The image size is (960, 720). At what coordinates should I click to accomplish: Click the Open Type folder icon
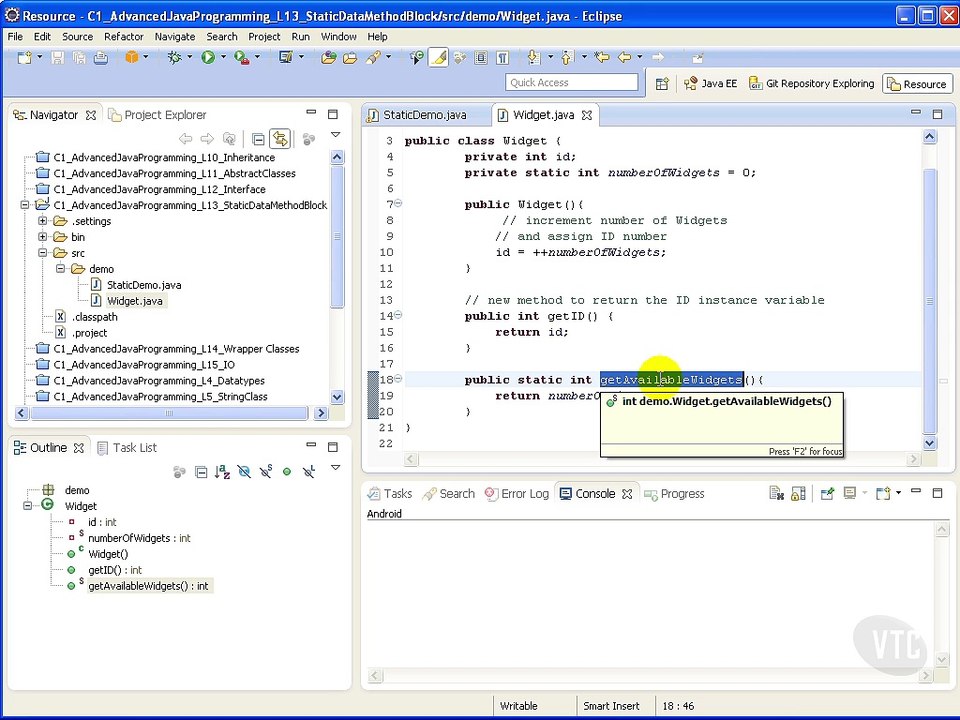pyautogui.click(x=329, y=58)
